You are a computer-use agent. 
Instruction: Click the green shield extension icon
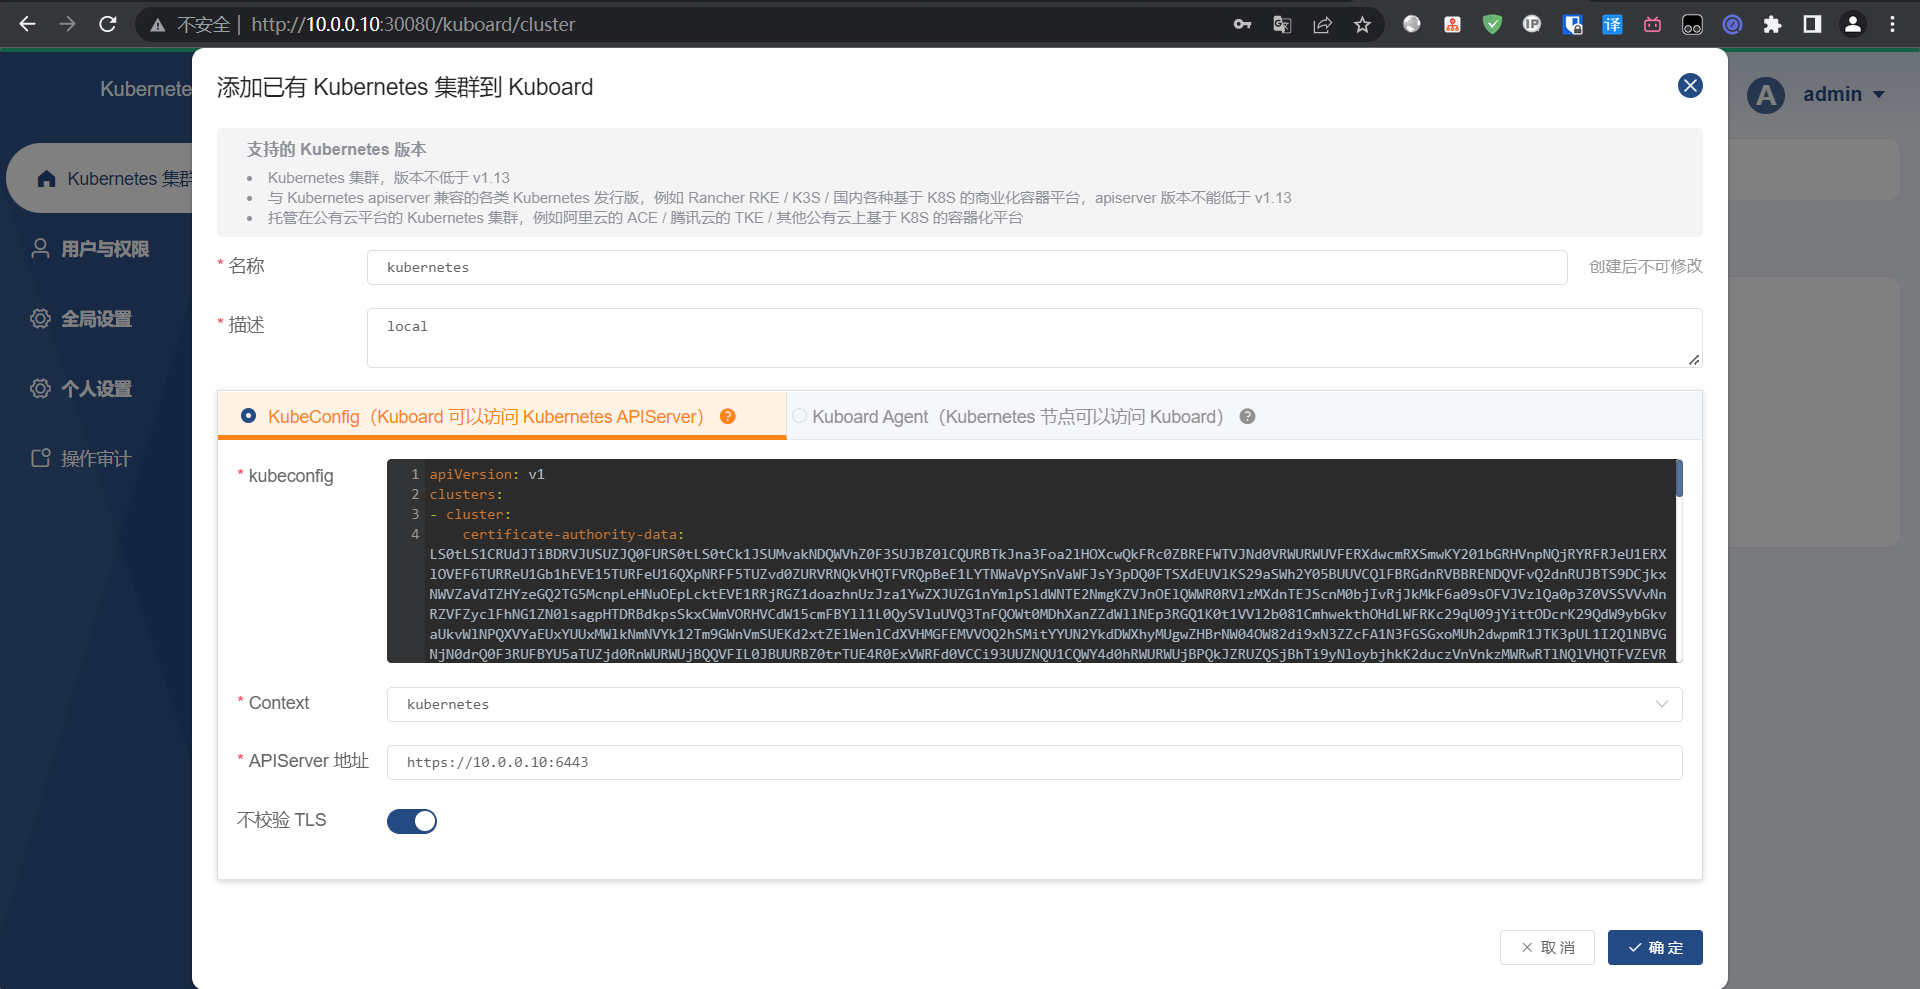tap(1492, 24)
